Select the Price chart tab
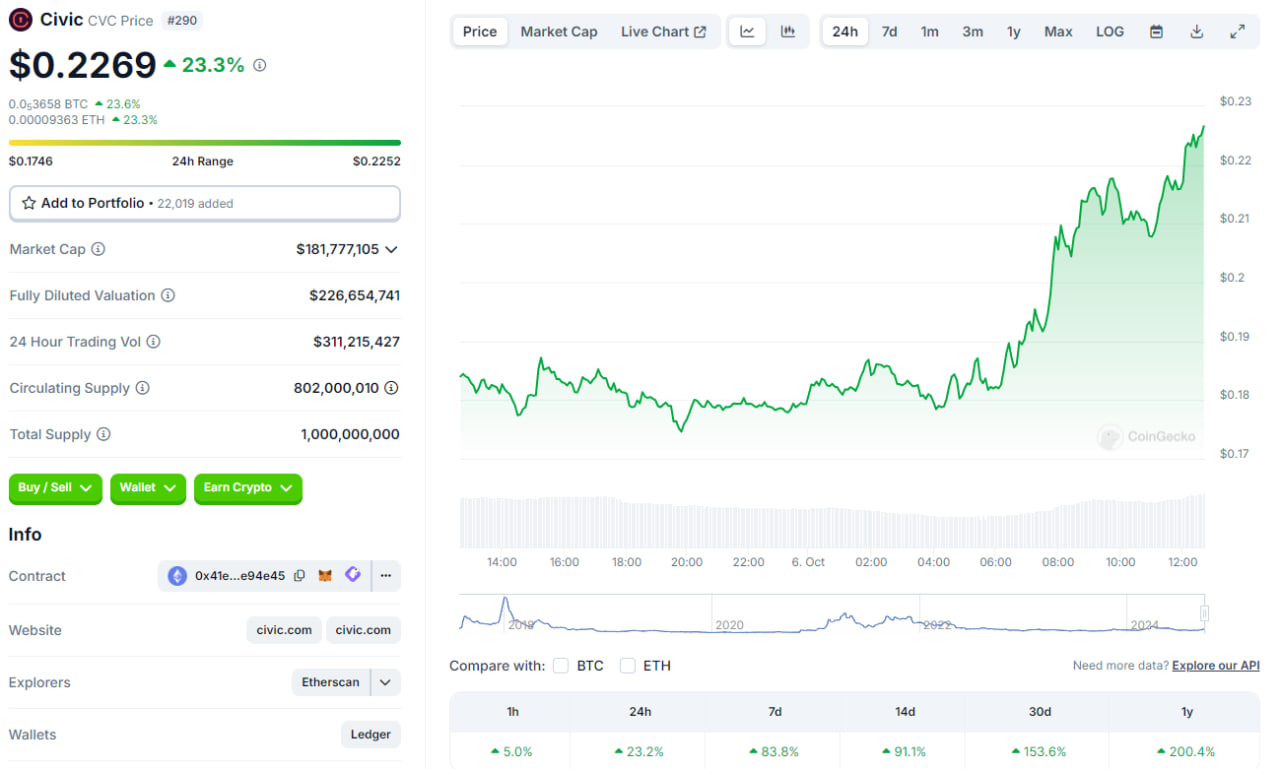Screen dimensions: 1280x769 click(x=480, y=32)
